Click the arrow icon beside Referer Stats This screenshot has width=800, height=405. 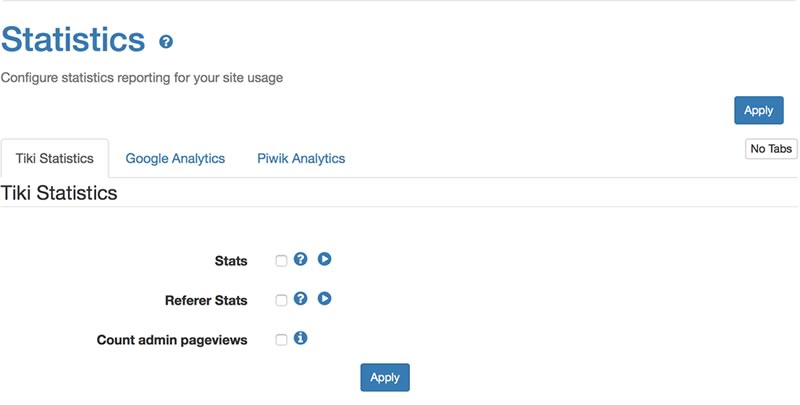coord(324,298)
